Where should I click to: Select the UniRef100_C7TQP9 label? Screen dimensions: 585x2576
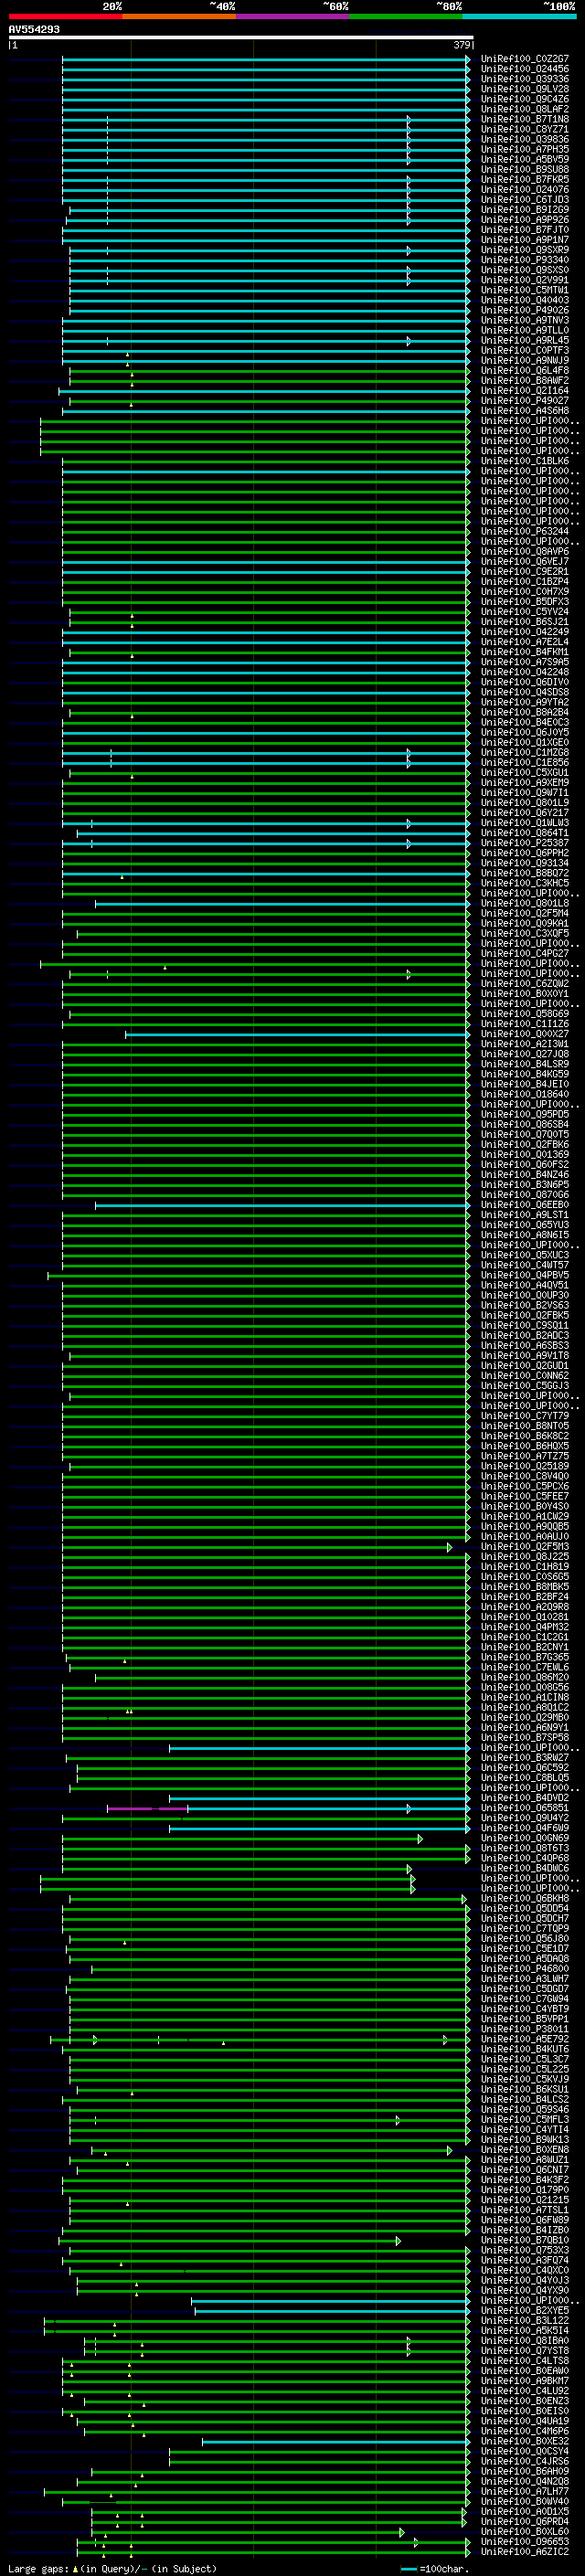(x=525, y=1928)
